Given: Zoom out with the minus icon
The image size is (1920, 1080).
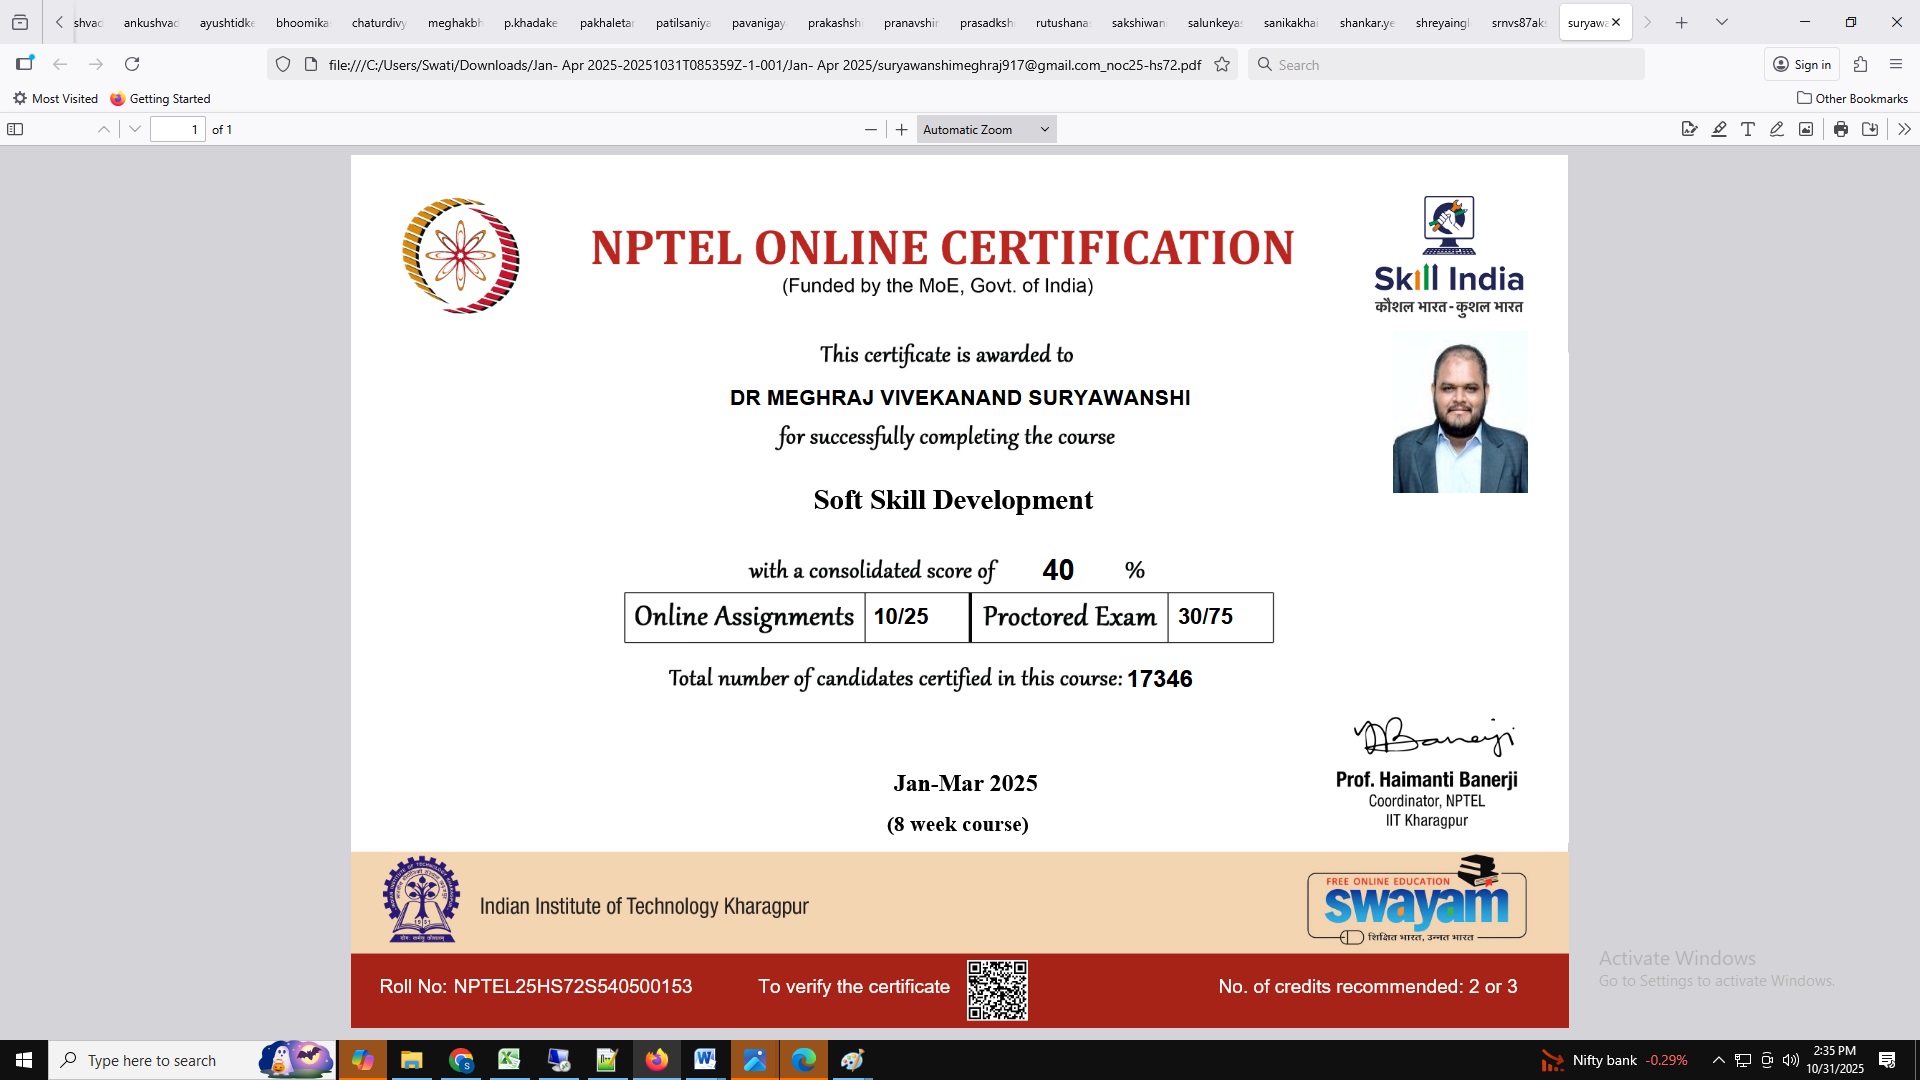Looking at the screenshot, I should 870,129.
